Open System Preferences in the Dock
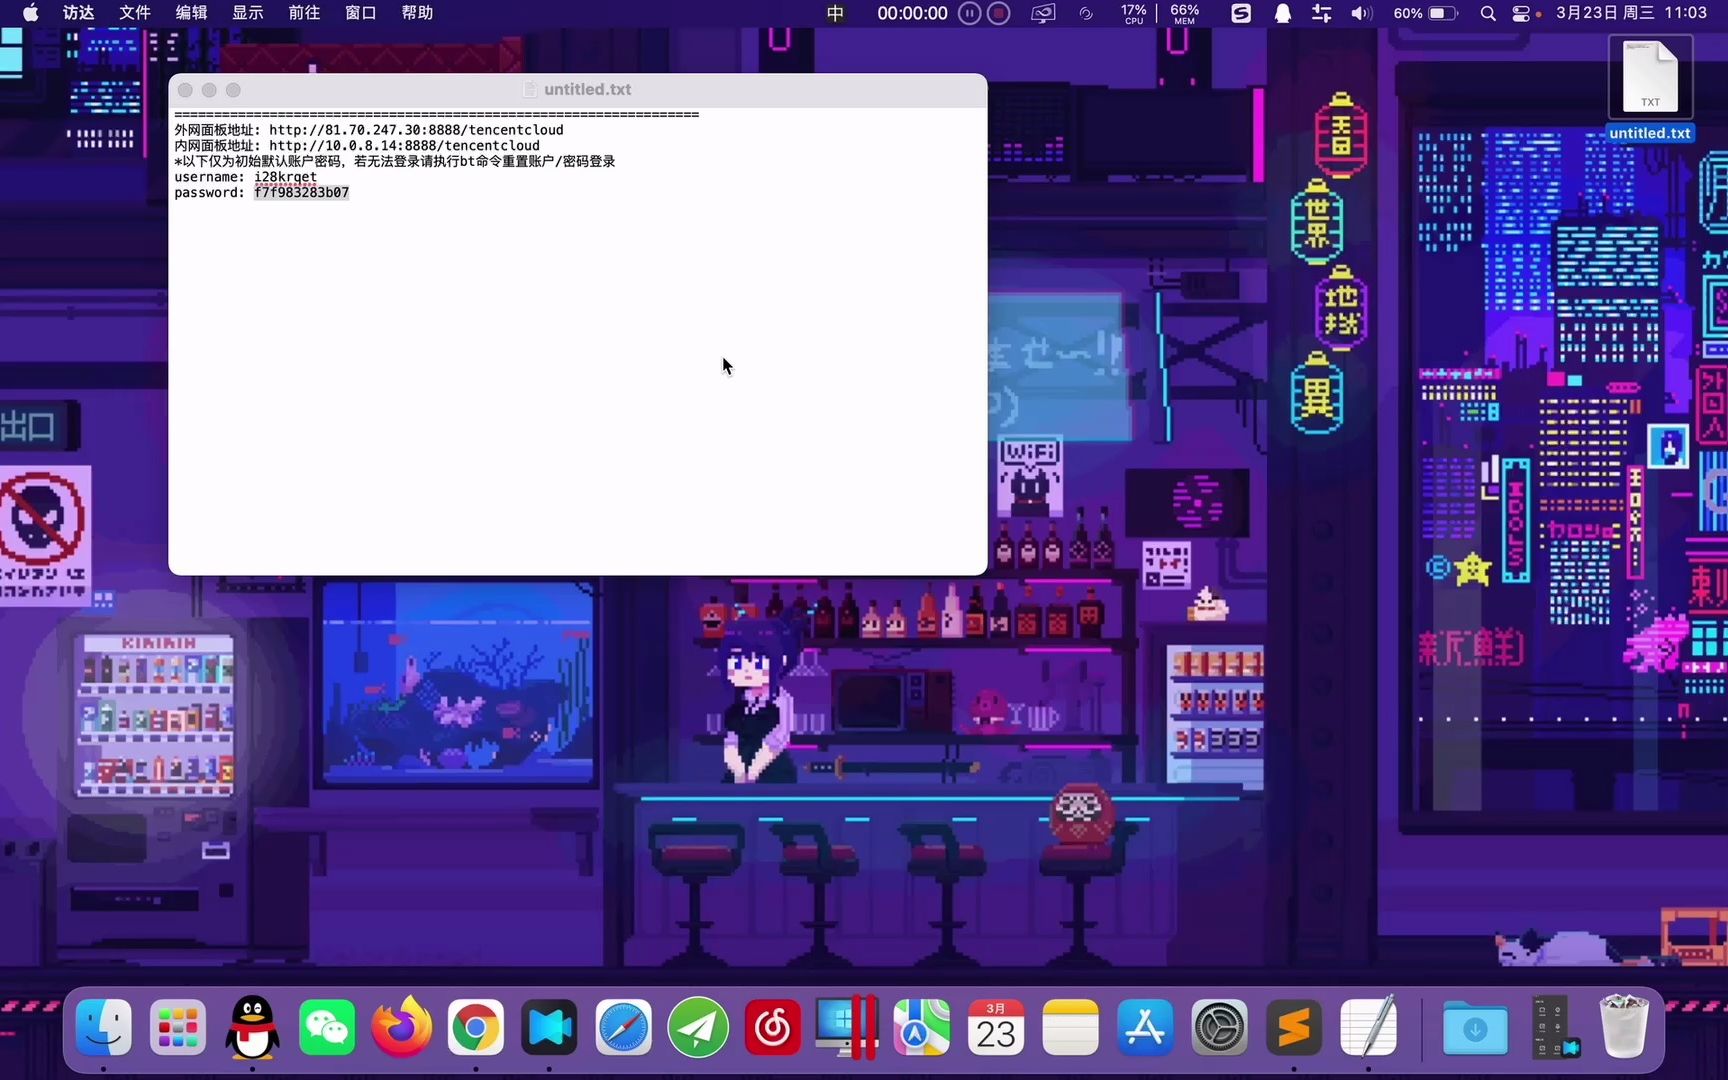Viewport: 1728px width, 1080px height. click(1219, 1027)
